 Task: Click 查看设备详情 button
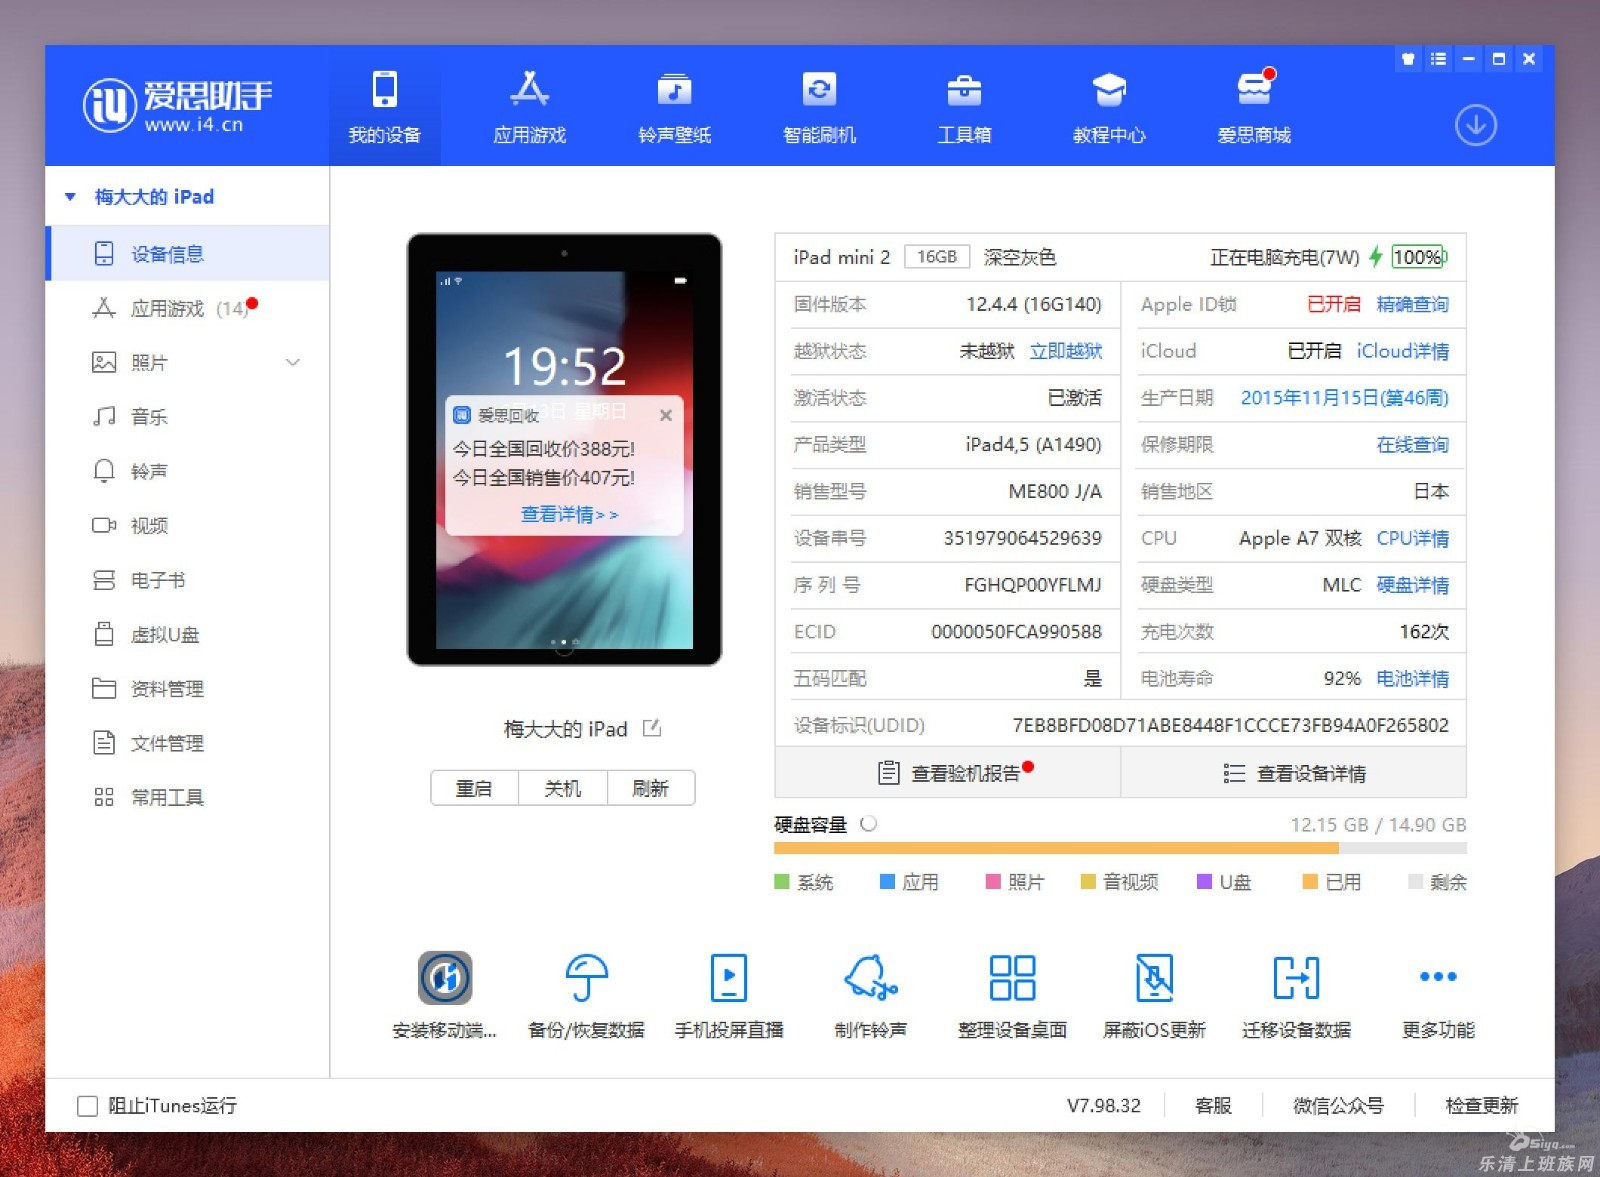tap(1294, 773)
